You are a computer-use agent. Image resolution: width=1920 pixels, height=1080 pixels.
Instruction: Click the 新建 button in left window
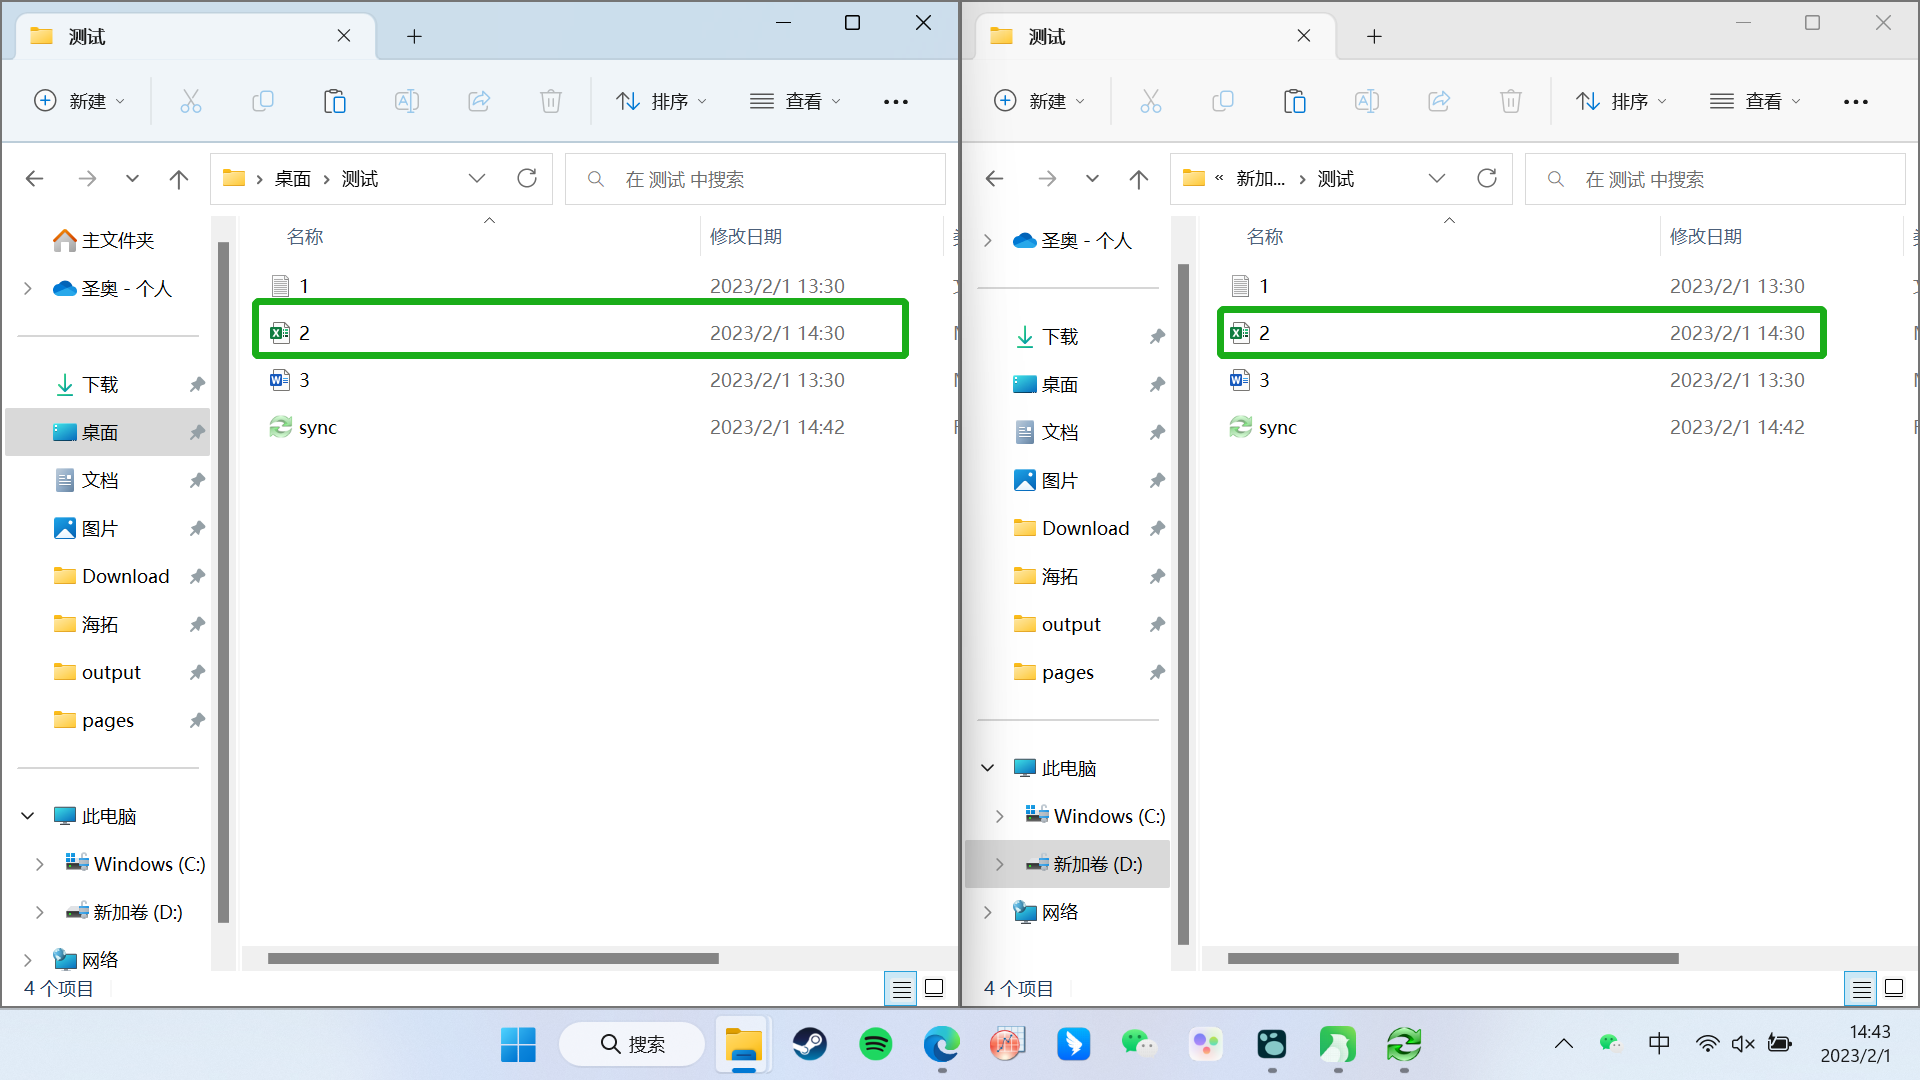[80, 101]
